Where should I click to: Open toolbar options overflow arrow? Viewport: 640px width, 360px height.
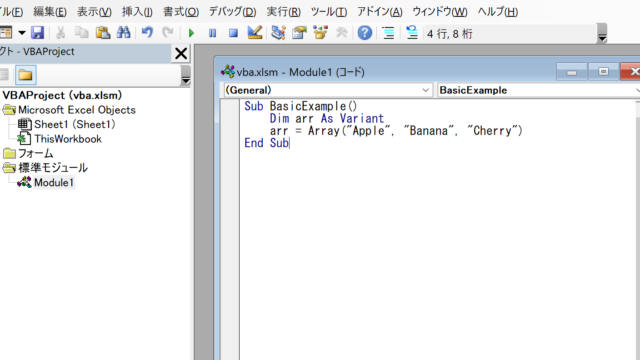coord(602,34)
